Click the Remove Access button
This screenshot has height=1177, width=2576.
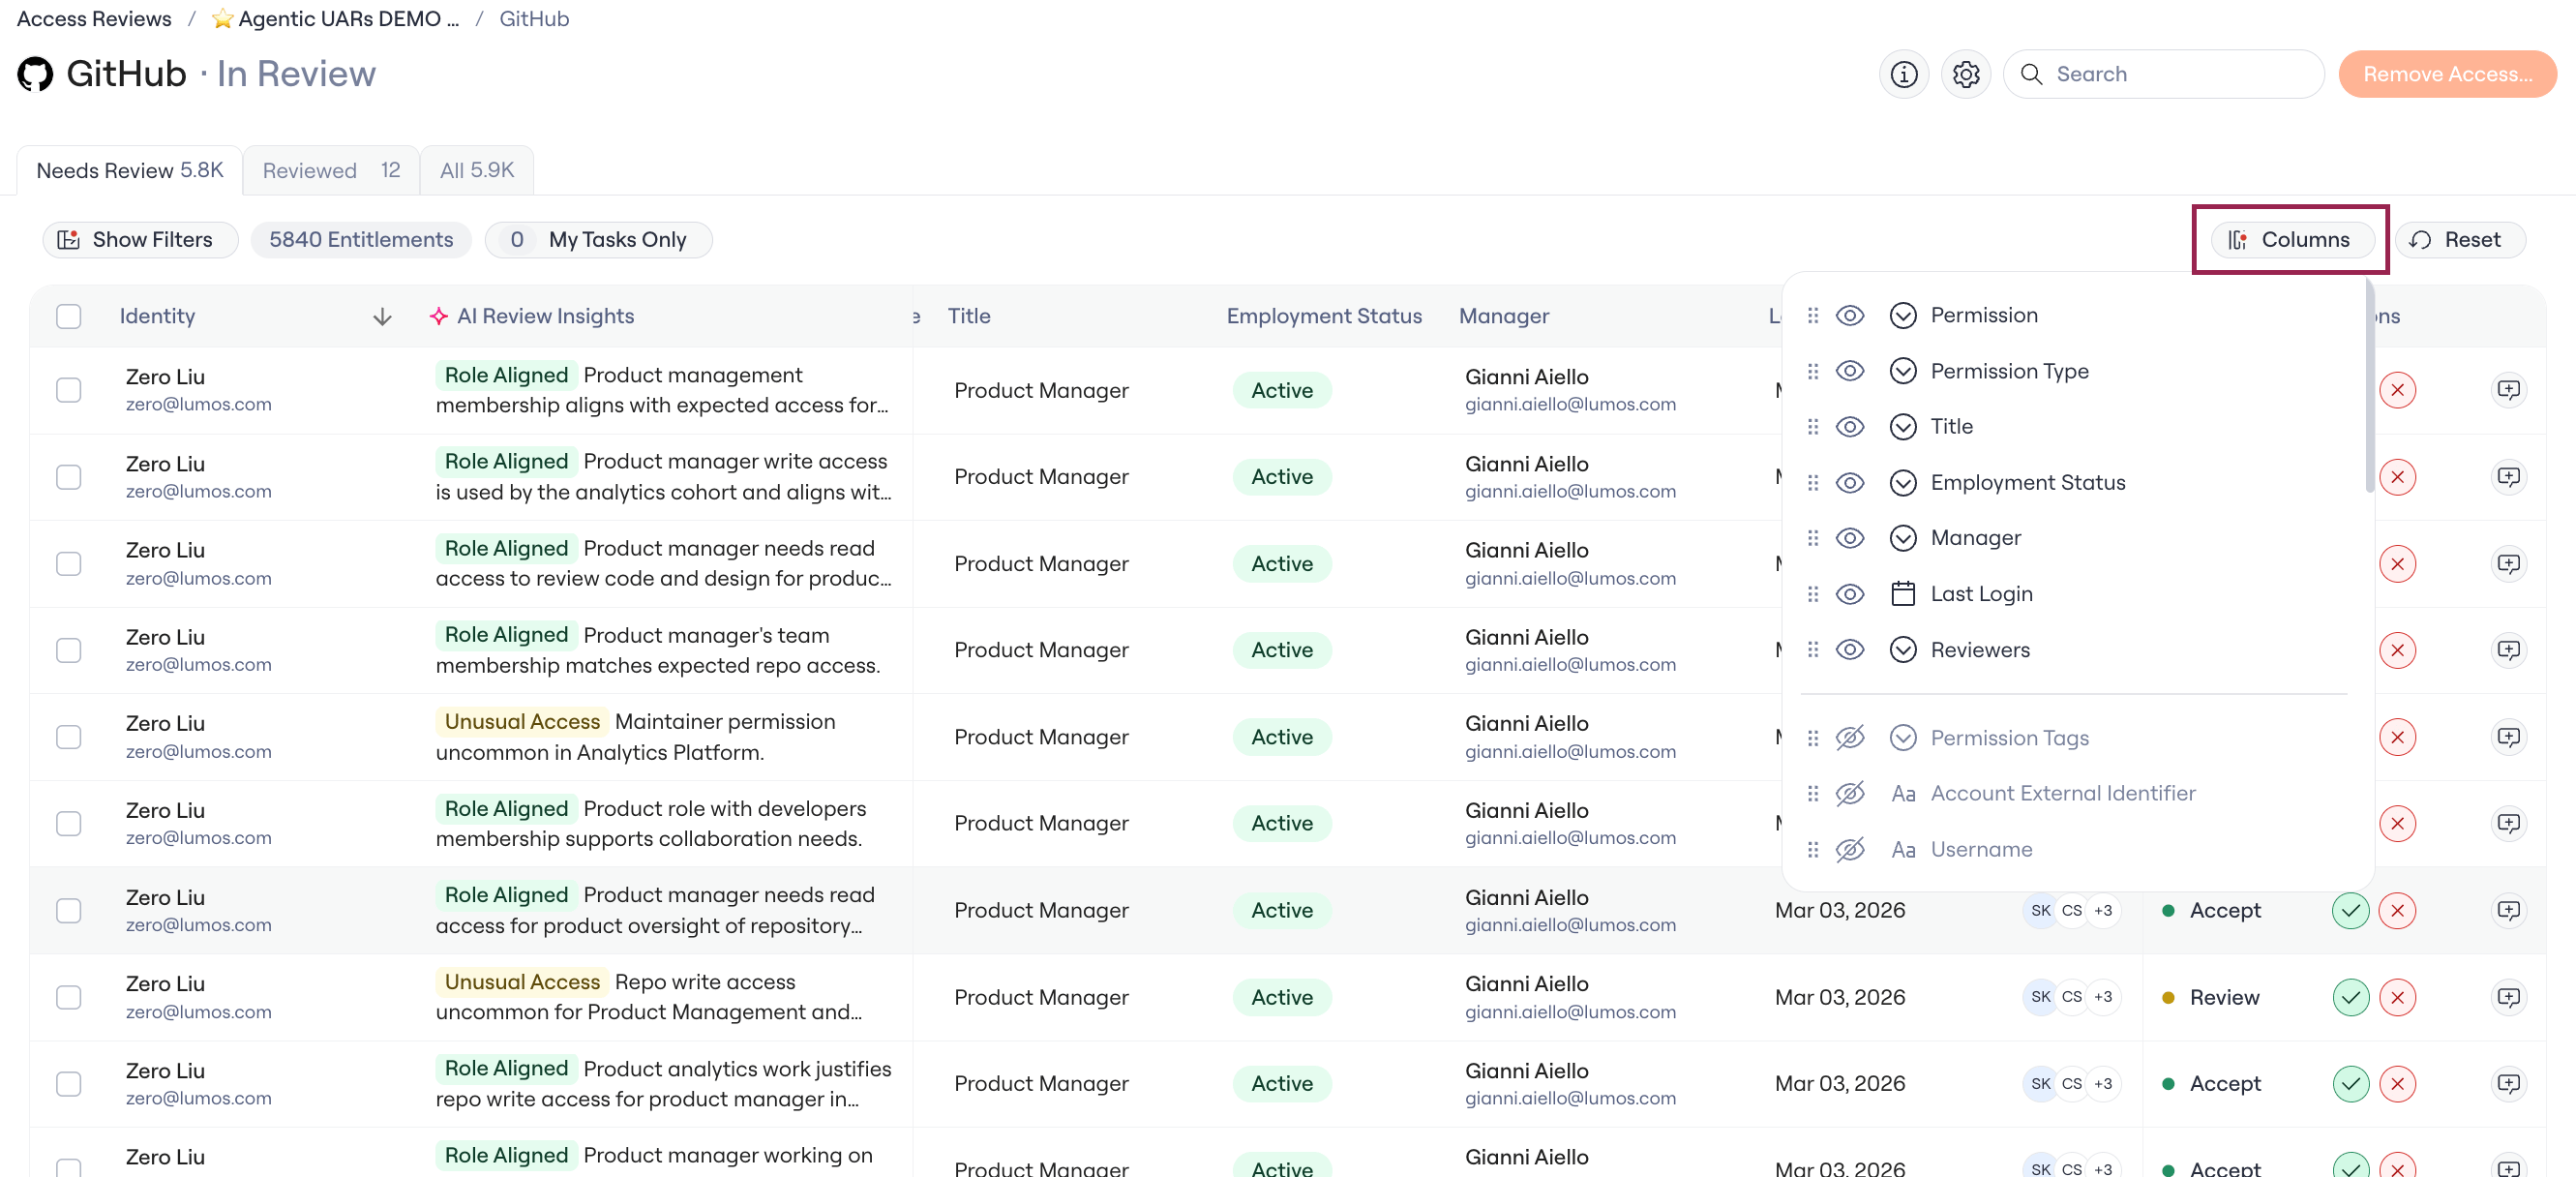[2447, 74]
